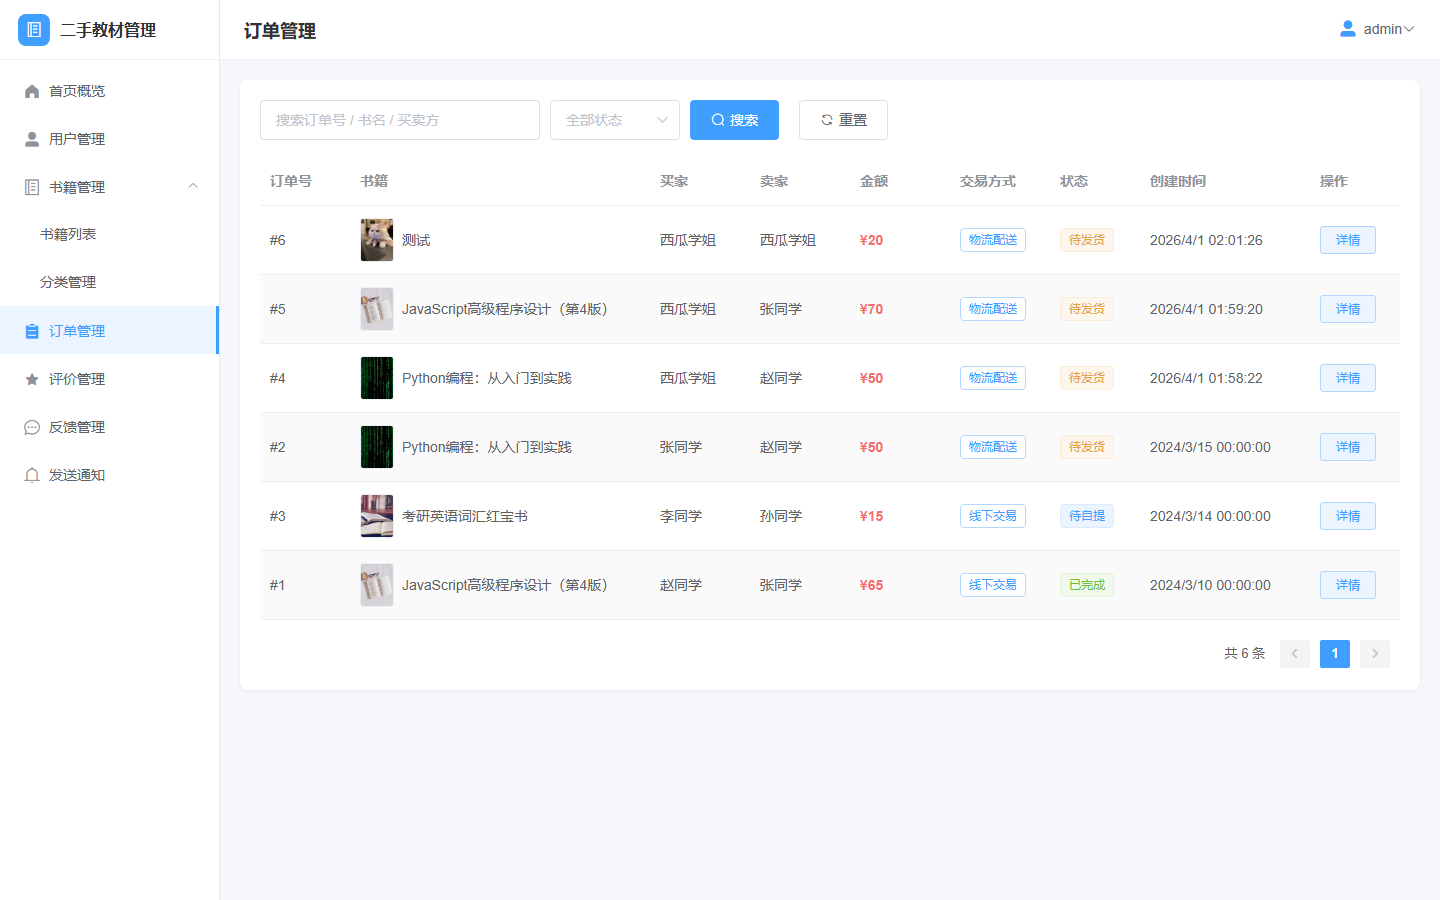Viewport: 1440px width, 900px height.
Task: Click the blue 搜索 button
Action: pos(734,120)
